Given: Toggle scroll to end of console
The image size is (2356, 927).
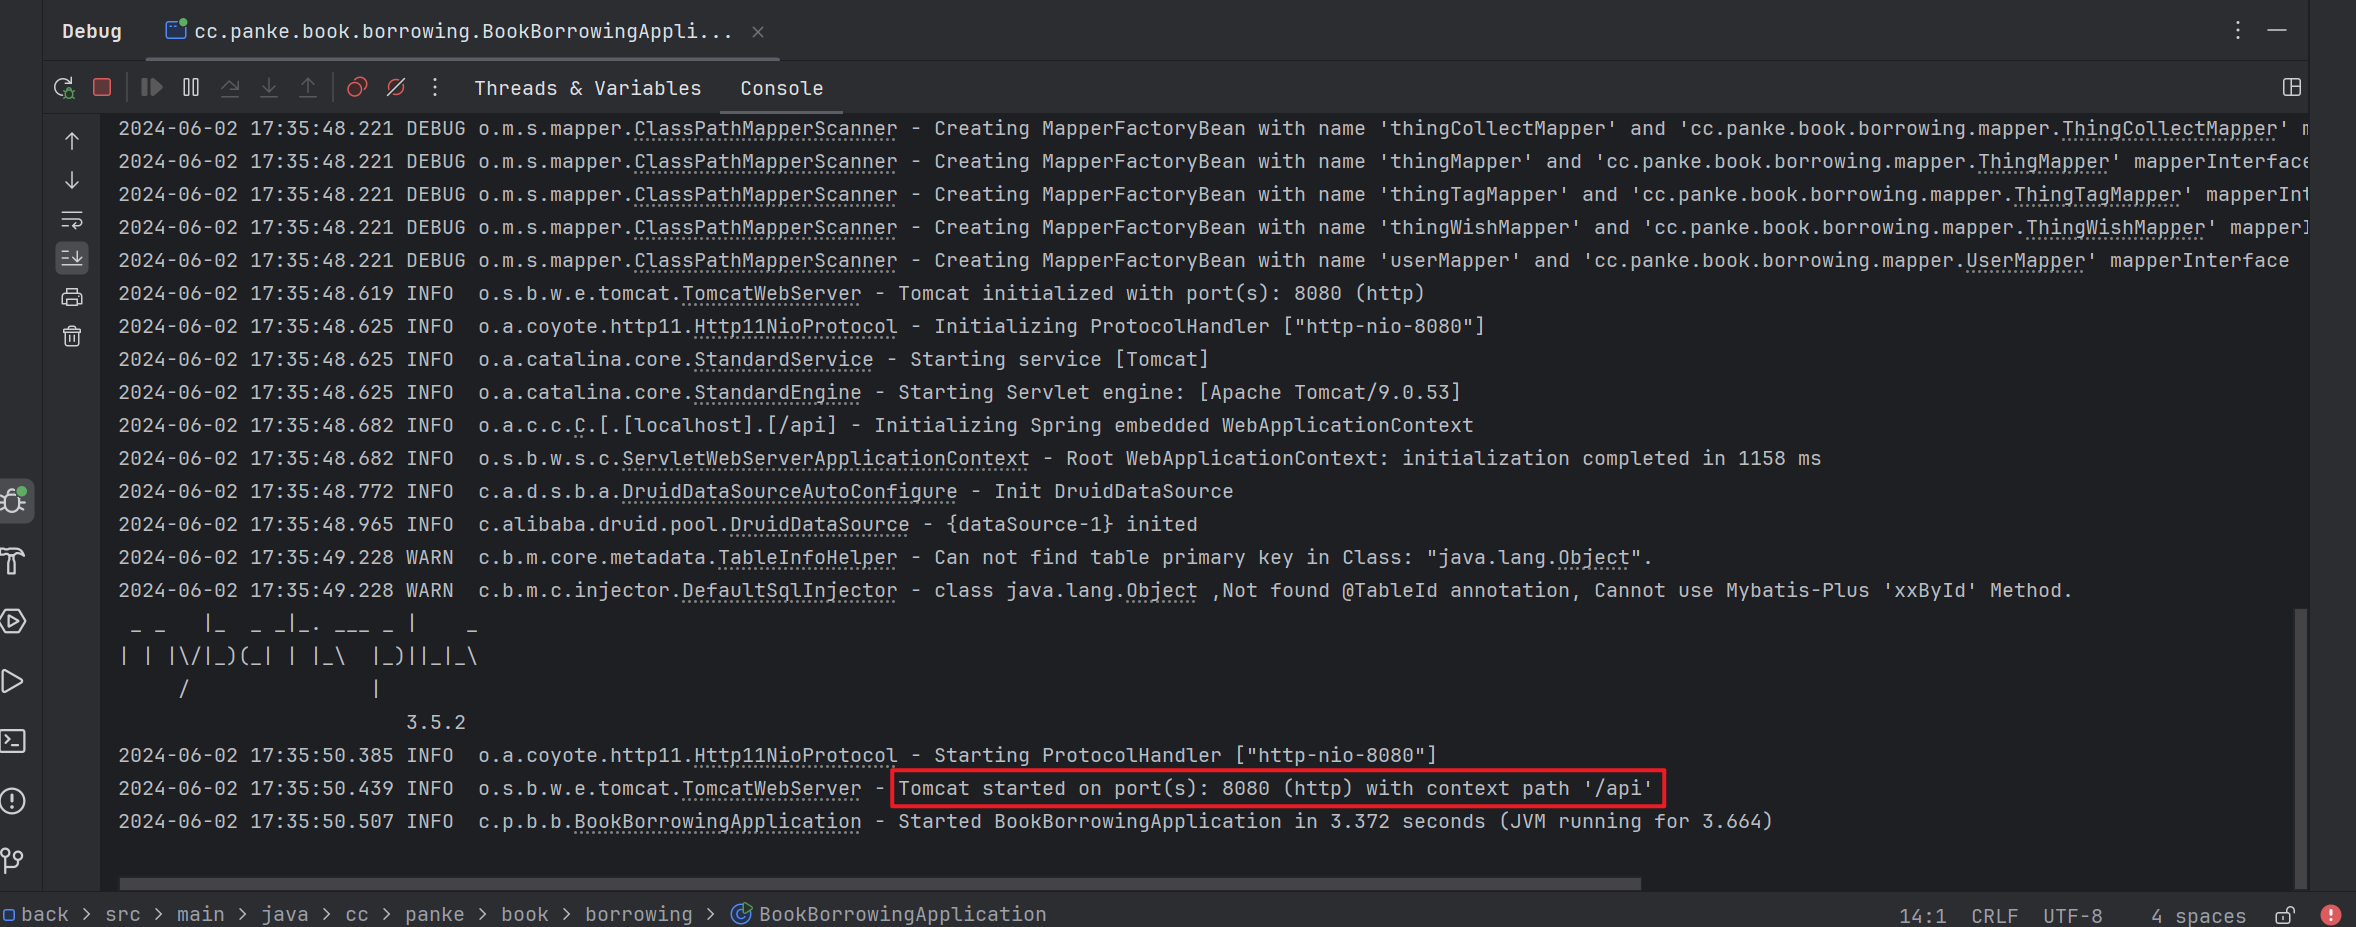Looking at the screenshot, I should click(x=72, y=258).
